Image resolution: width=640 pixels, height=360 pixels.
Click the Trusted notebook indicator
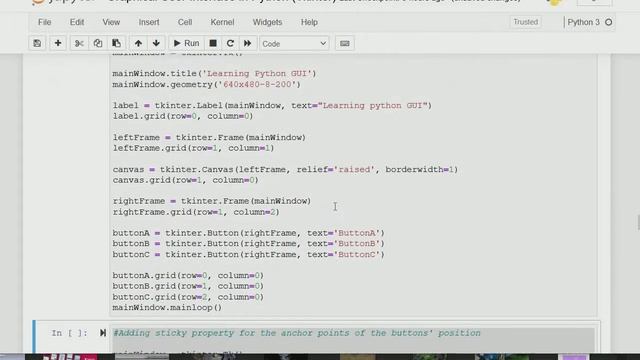526,22
